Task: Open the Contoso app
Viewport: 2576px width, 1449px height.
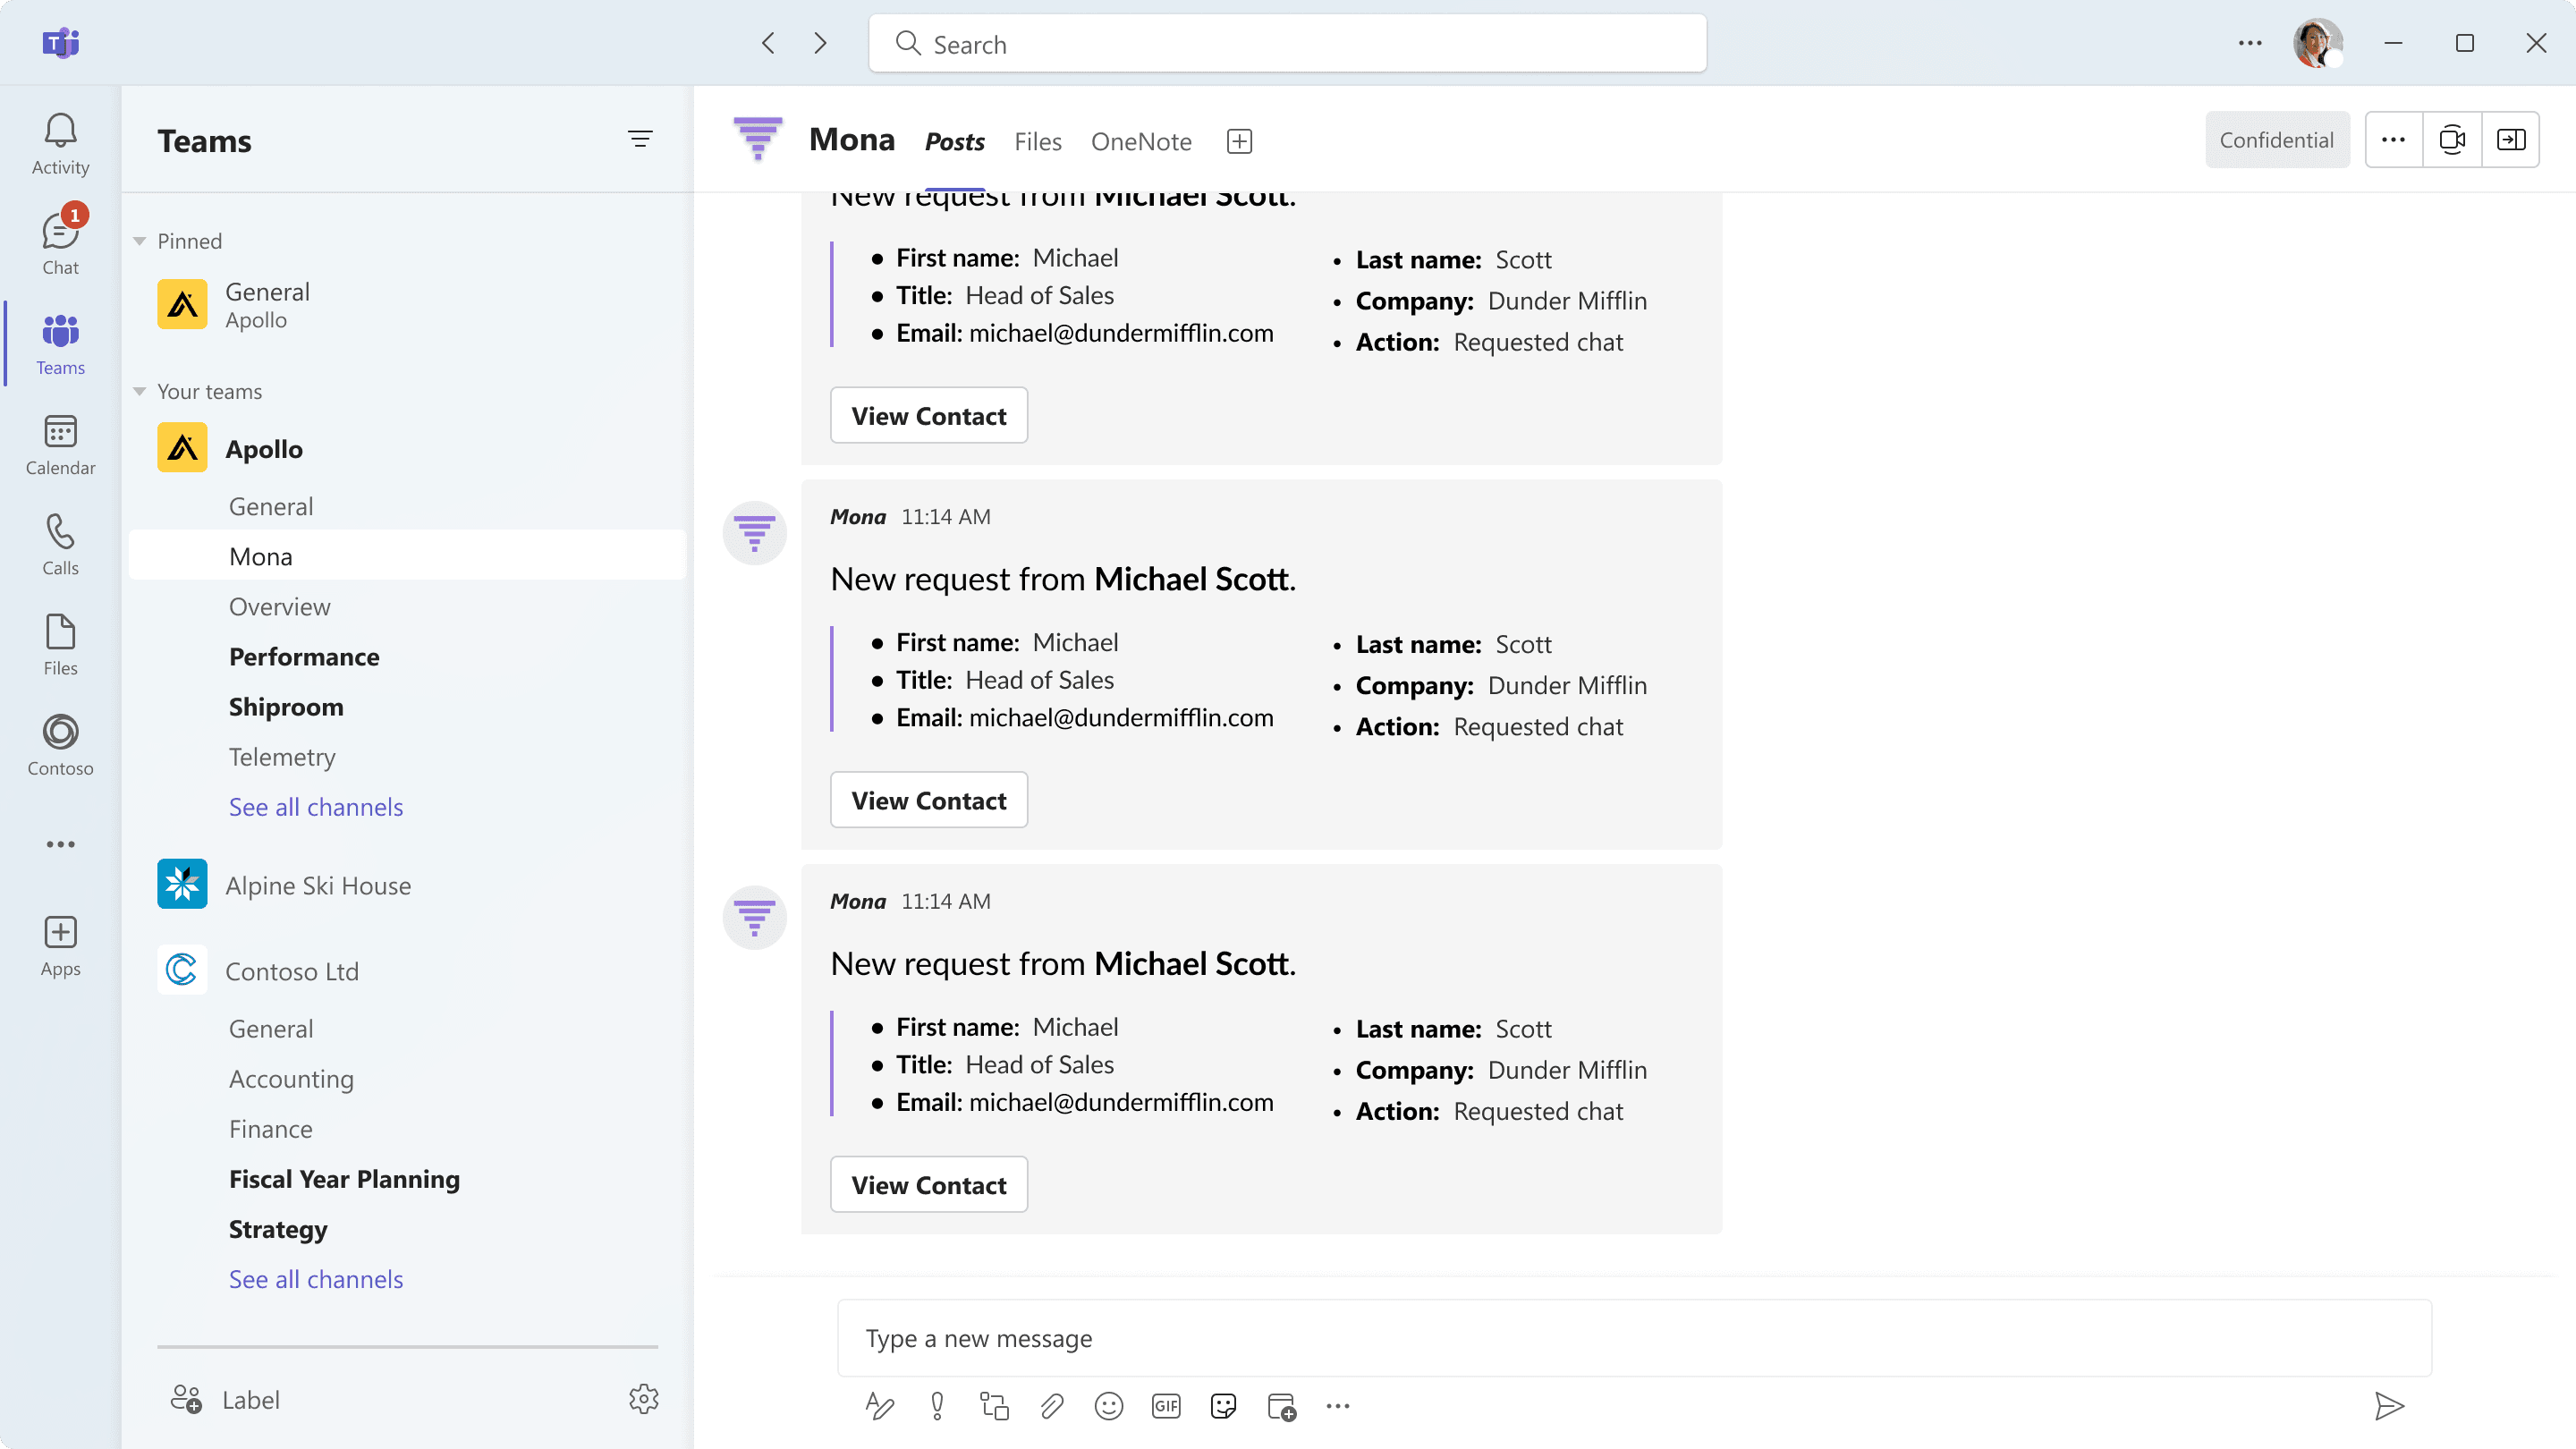Action: [x=60, y=745]
